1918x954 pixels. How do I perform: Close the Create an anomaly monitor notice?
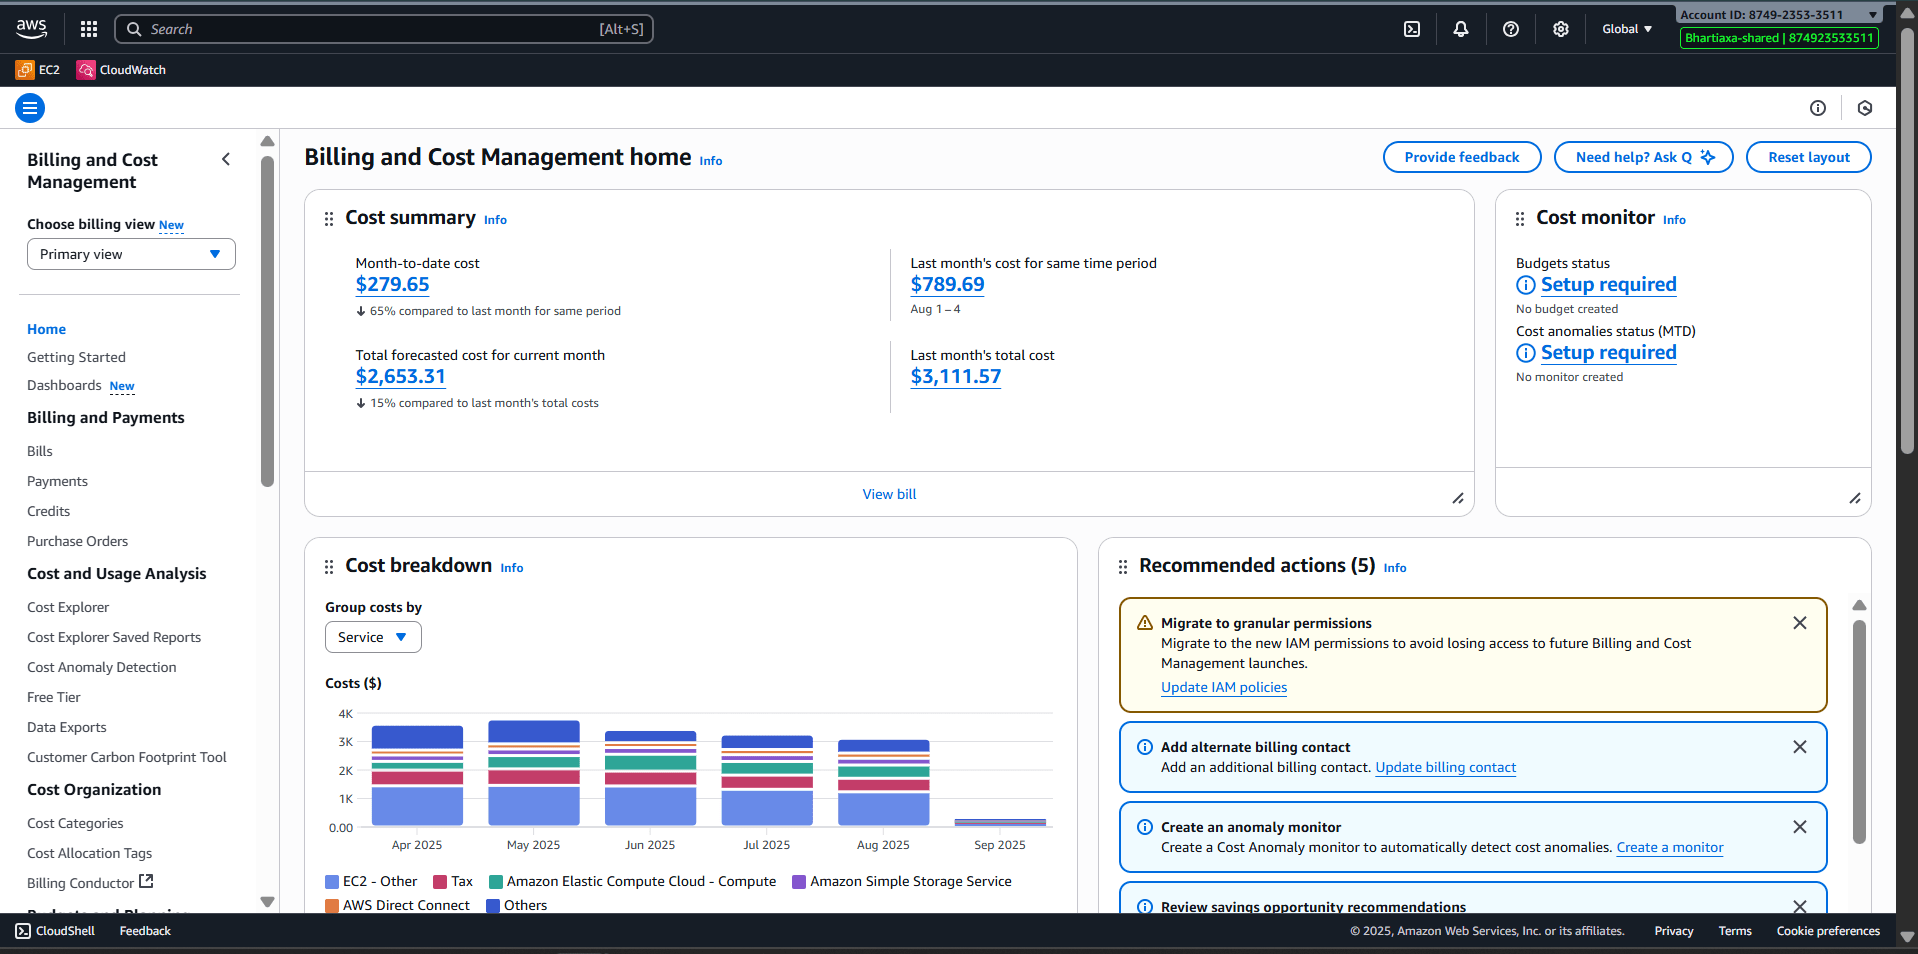(x=1799, y=827)
